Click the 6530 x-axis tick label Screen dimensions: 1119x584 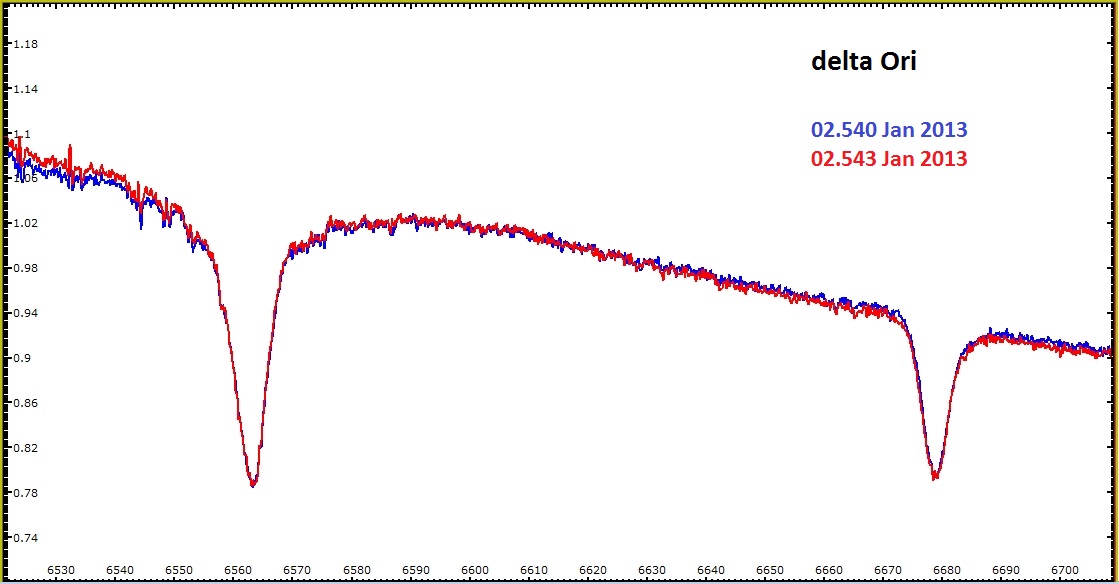click(62, 570)
